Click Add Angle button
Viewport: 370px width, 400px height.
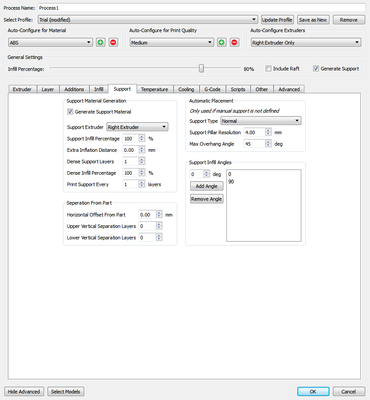tap(207, 186)
